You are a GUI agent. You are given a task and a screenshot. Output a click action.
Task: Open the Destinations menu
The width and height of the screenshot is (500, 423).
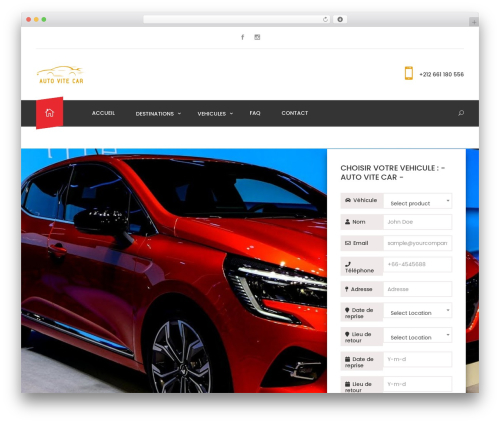(x=155, y=114)
